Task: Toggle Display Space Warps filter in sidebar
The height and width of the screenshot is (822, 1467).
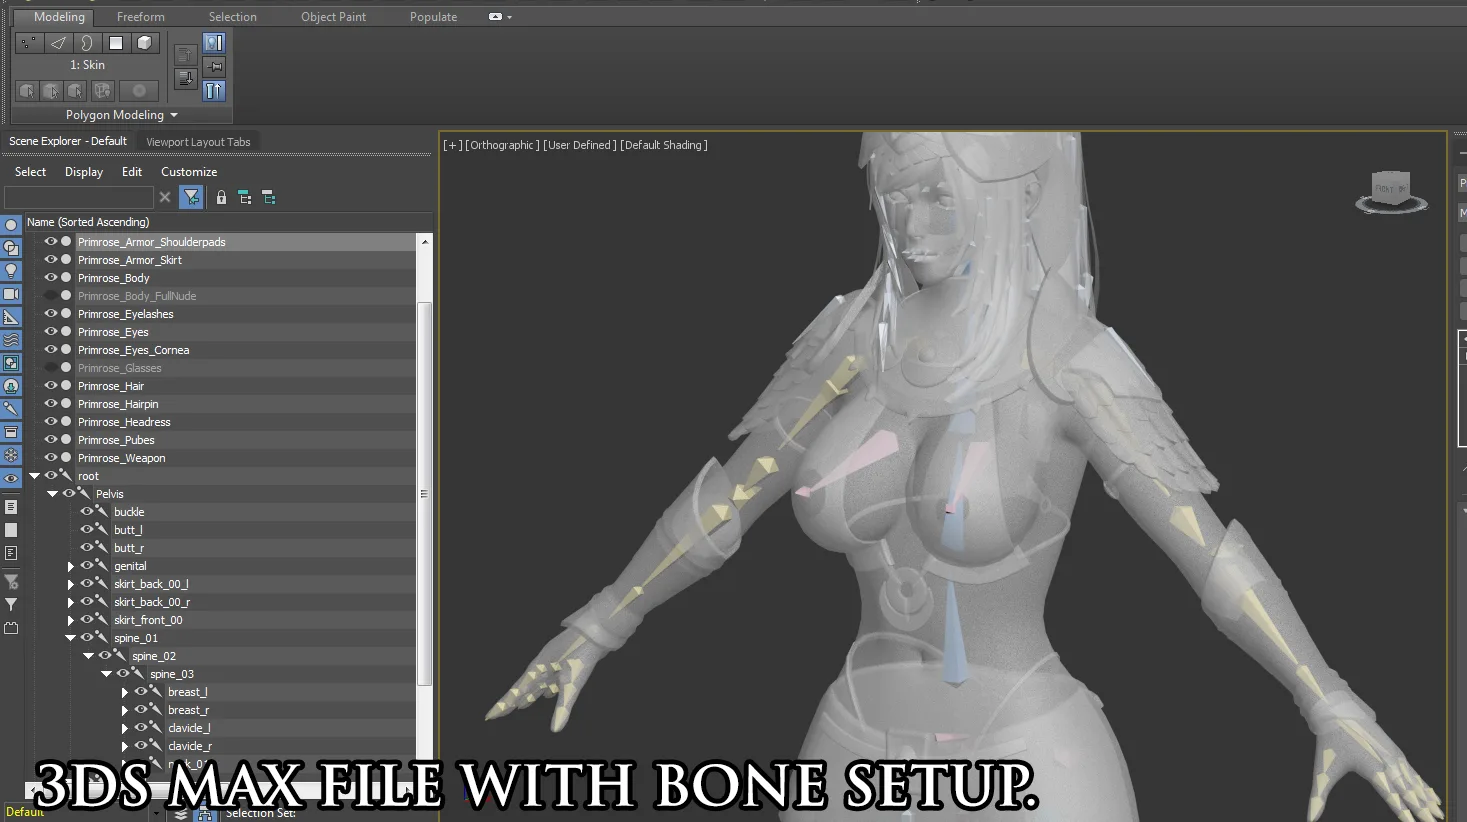Action: click(x=11, y=340)
